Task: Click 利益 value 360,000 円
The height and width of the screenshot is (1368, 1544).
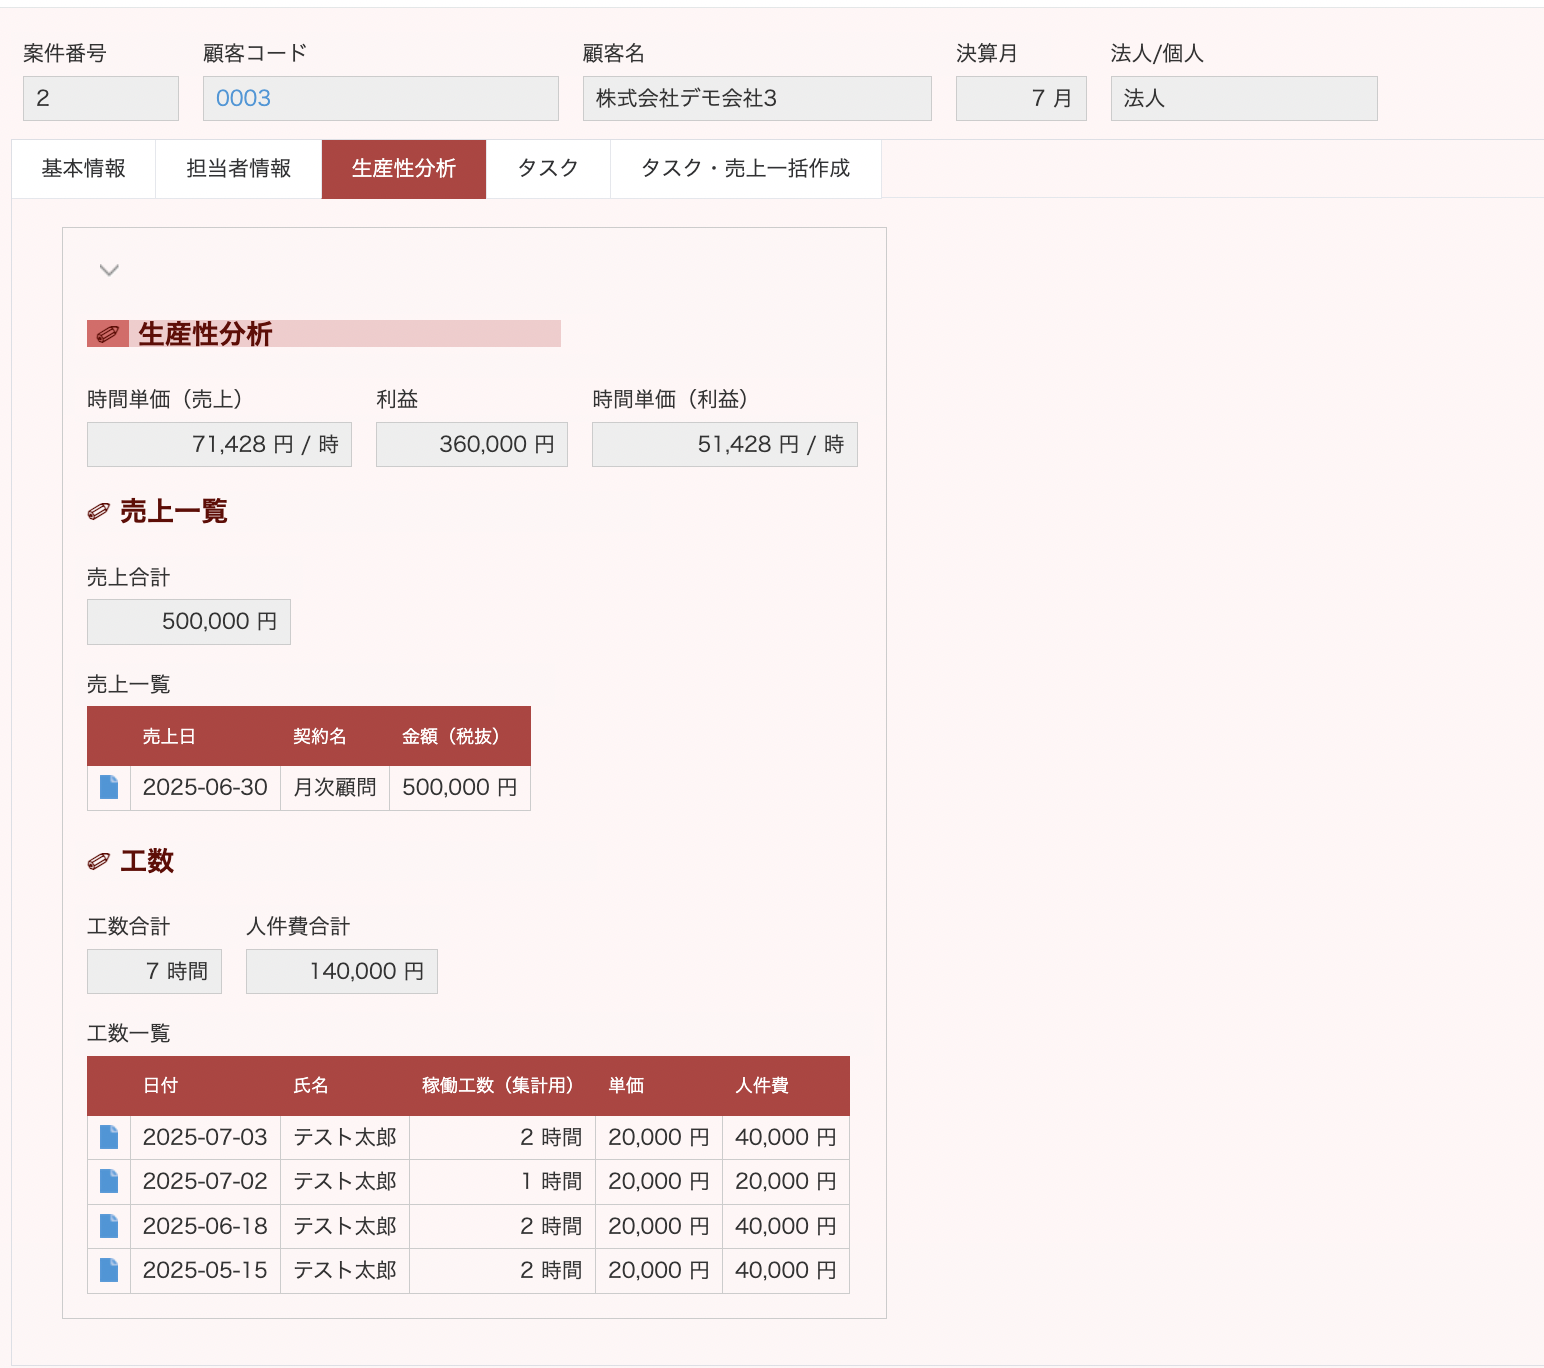Action: tap(472, 444)
